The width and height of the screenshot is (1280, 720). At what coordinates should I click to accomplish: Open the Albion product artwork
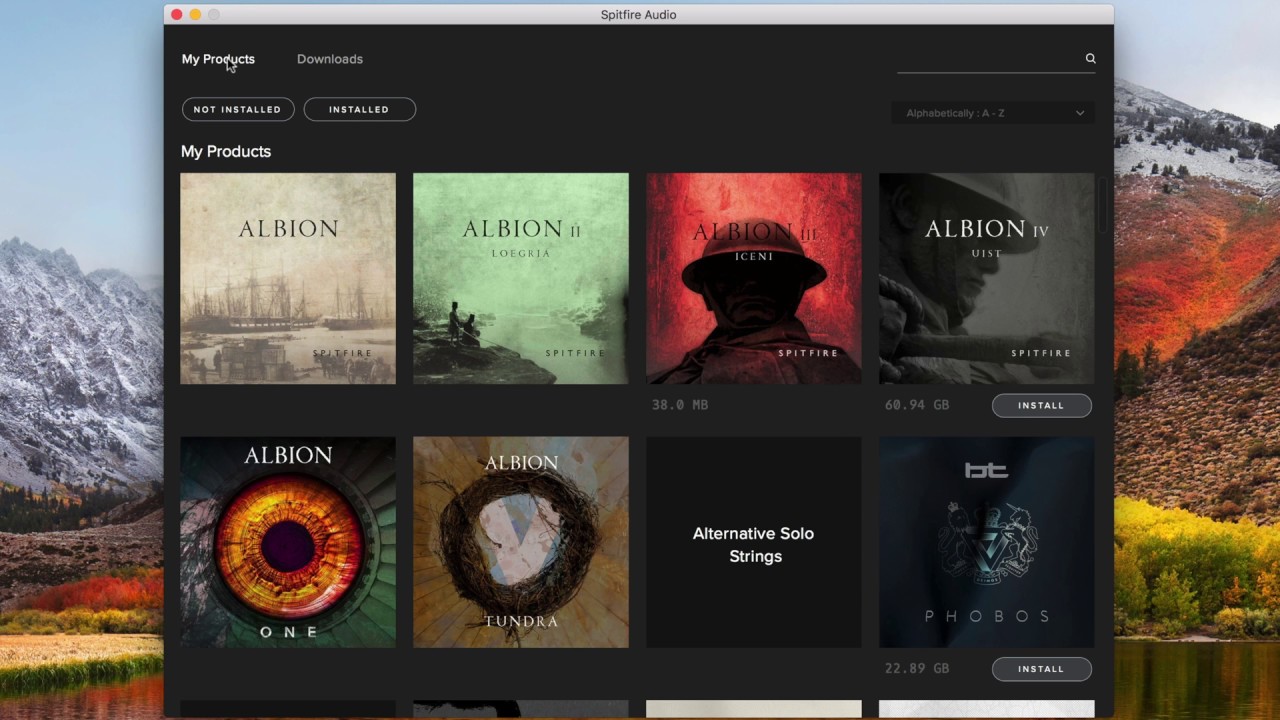287,278
